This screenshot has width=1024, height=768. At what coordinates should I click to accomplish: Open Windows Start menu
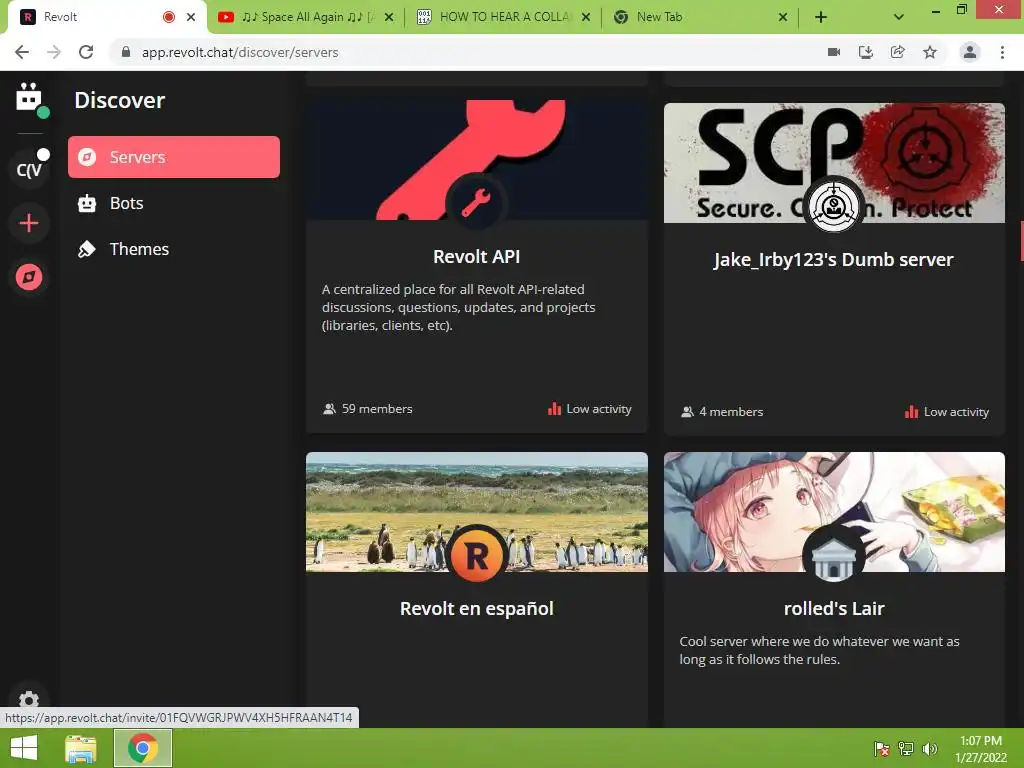point(24,748)
